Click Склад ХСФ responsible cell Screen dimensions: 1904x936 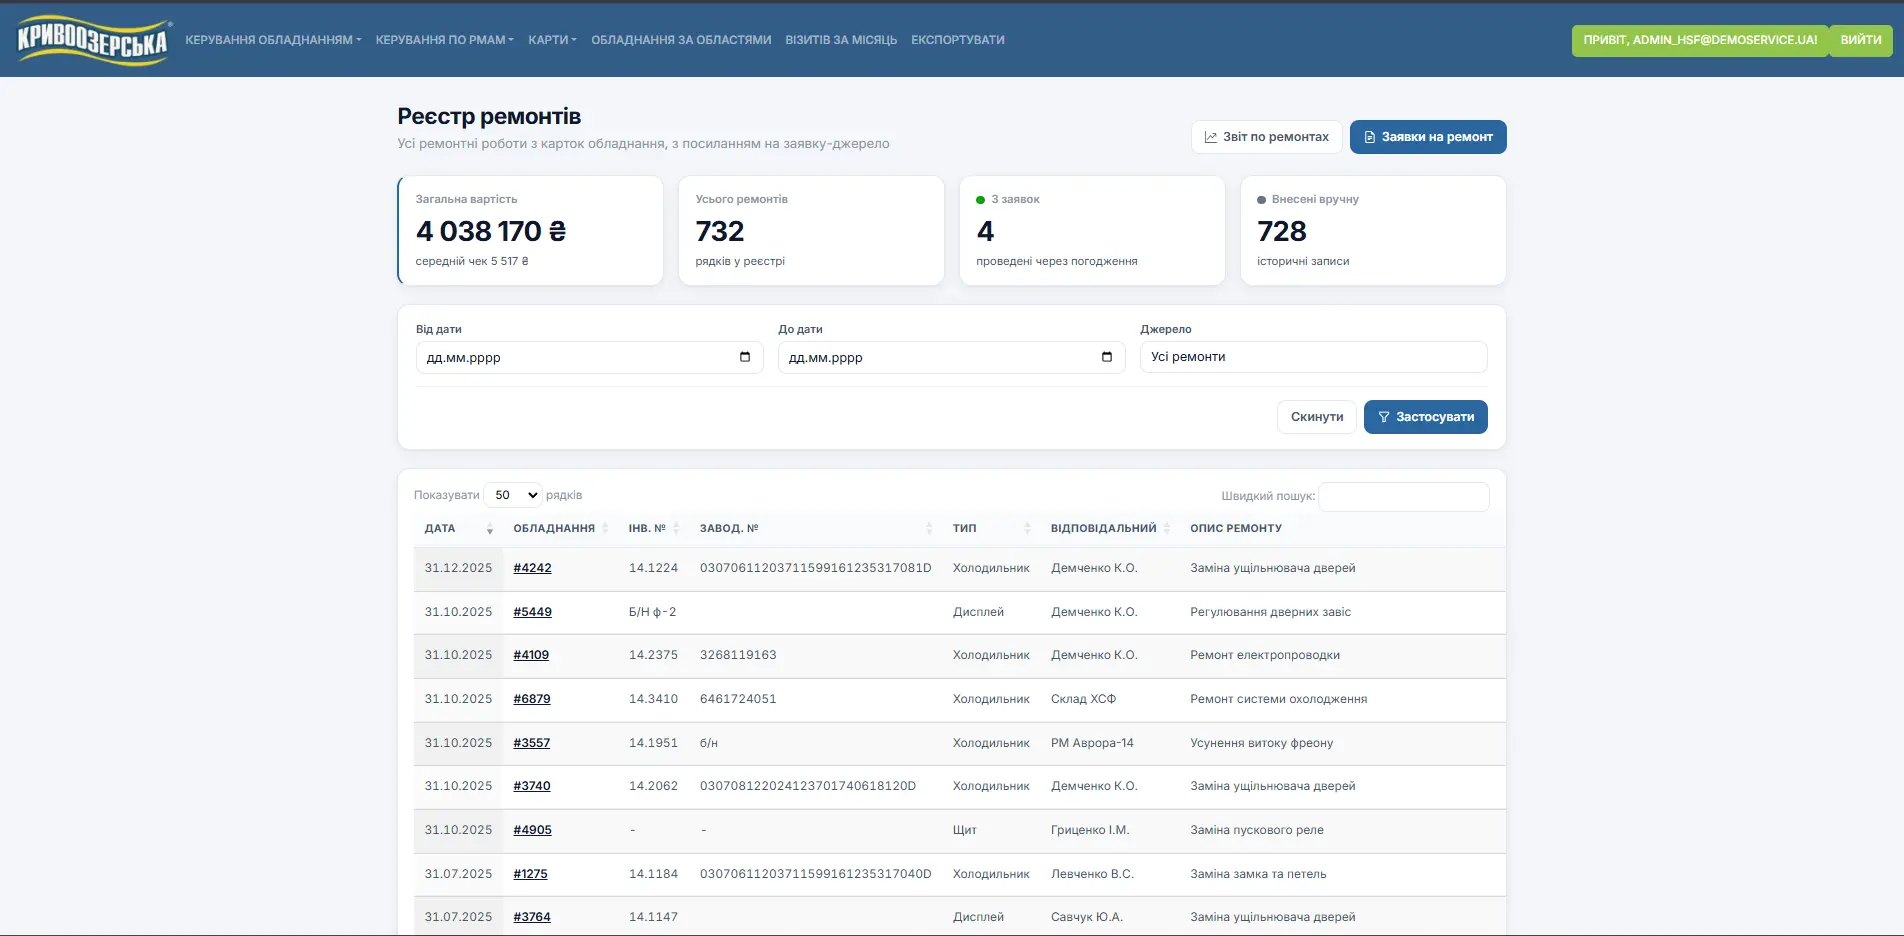pyautogui.click(x=1083, y=699)
